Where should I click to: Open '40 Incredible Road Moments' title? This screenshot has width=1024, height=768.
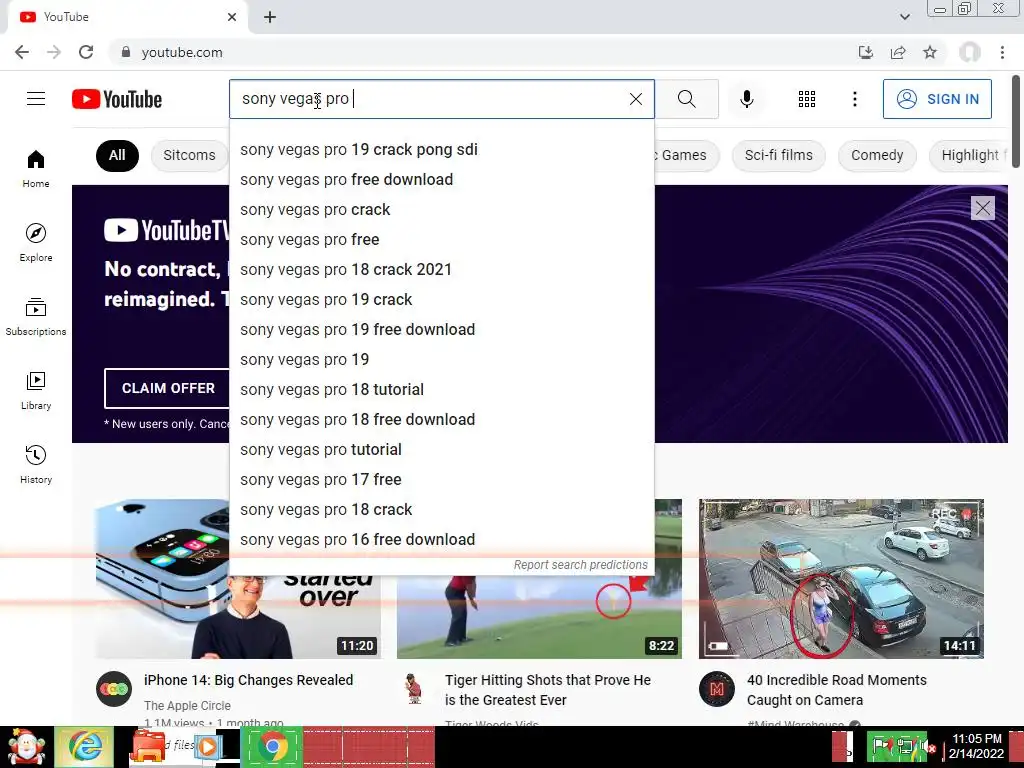(x=837, y=690)
